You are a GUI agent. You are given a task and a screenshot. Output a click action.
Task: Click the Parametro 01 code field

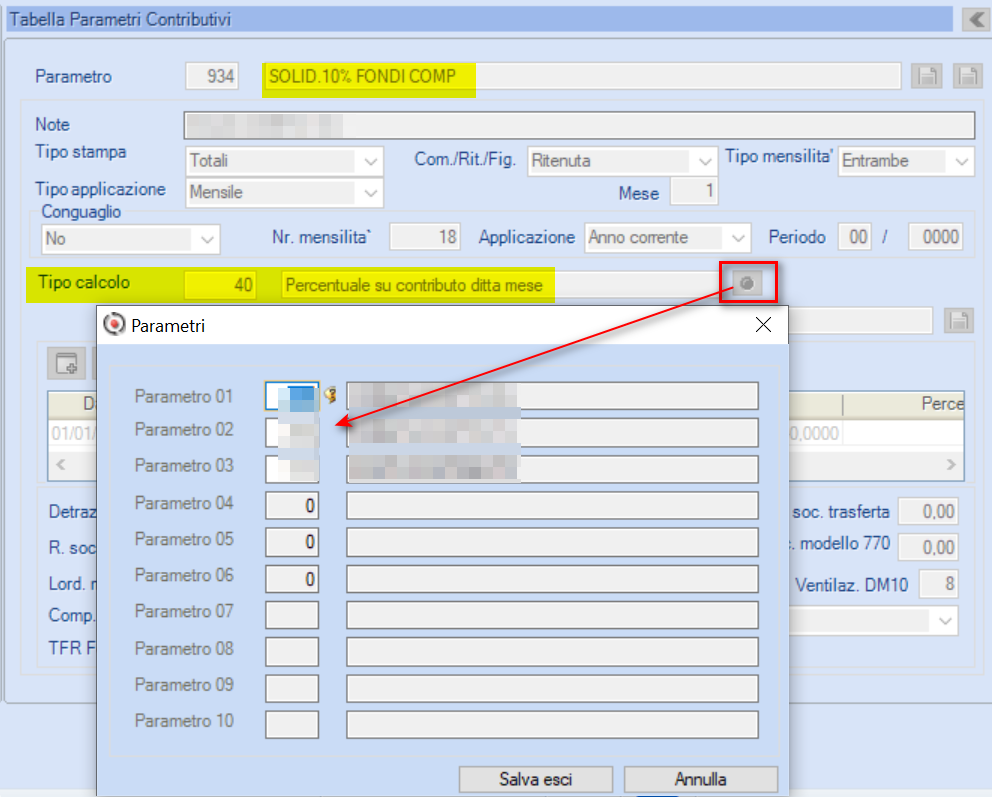click(292, 396)
